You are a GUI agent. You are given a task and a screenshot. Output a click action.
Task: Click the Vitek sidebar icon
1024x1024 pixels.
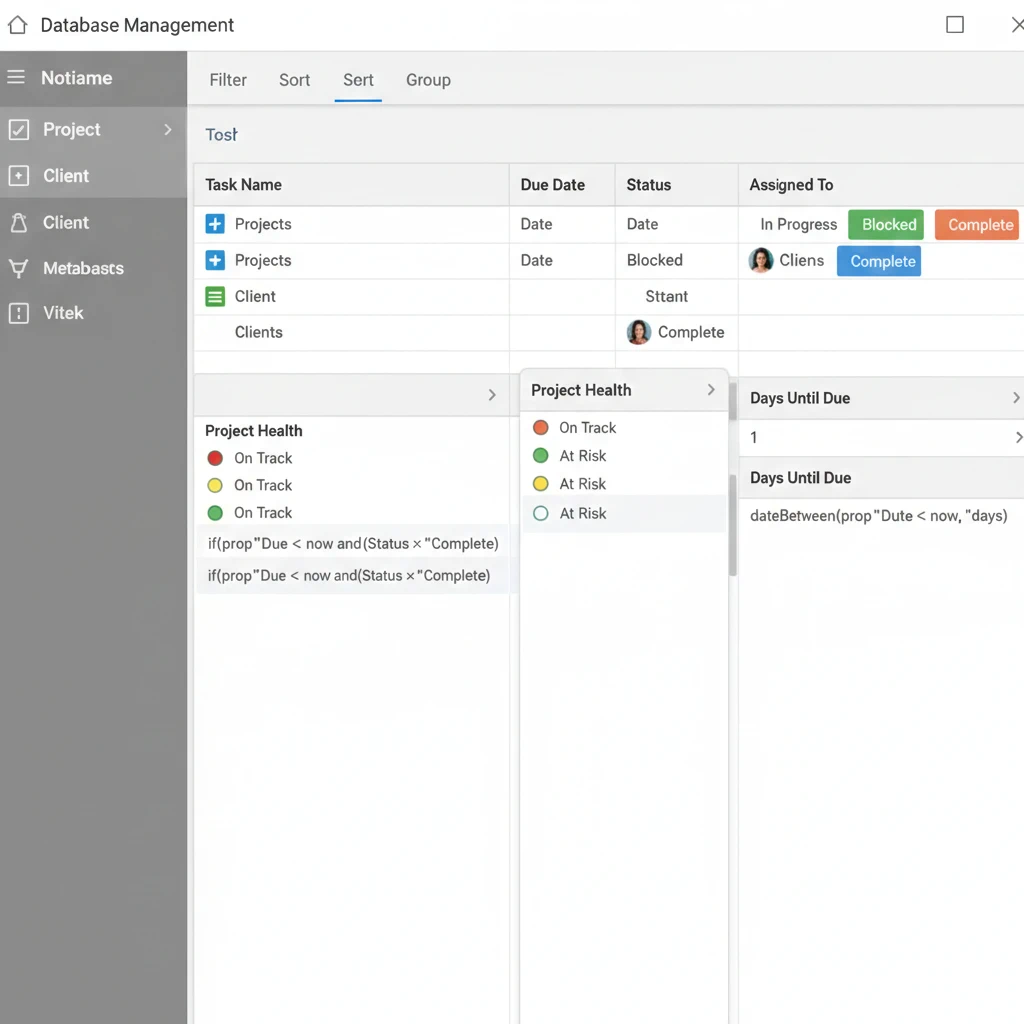tap(18, 313)
